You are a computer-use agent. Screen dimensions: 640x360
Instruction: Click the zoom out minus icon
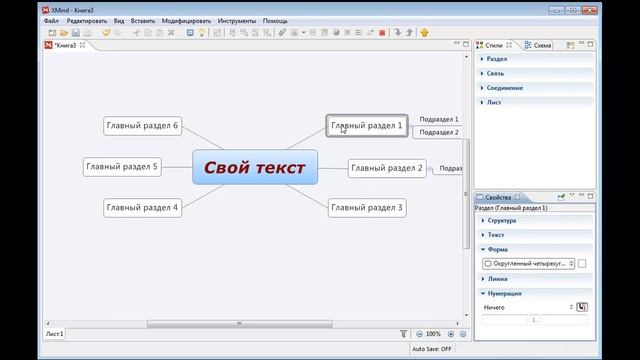coord(419,334)
